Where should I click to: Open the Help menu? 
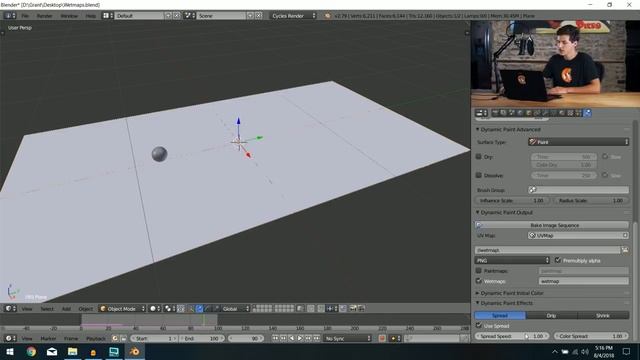pos(91,16)
